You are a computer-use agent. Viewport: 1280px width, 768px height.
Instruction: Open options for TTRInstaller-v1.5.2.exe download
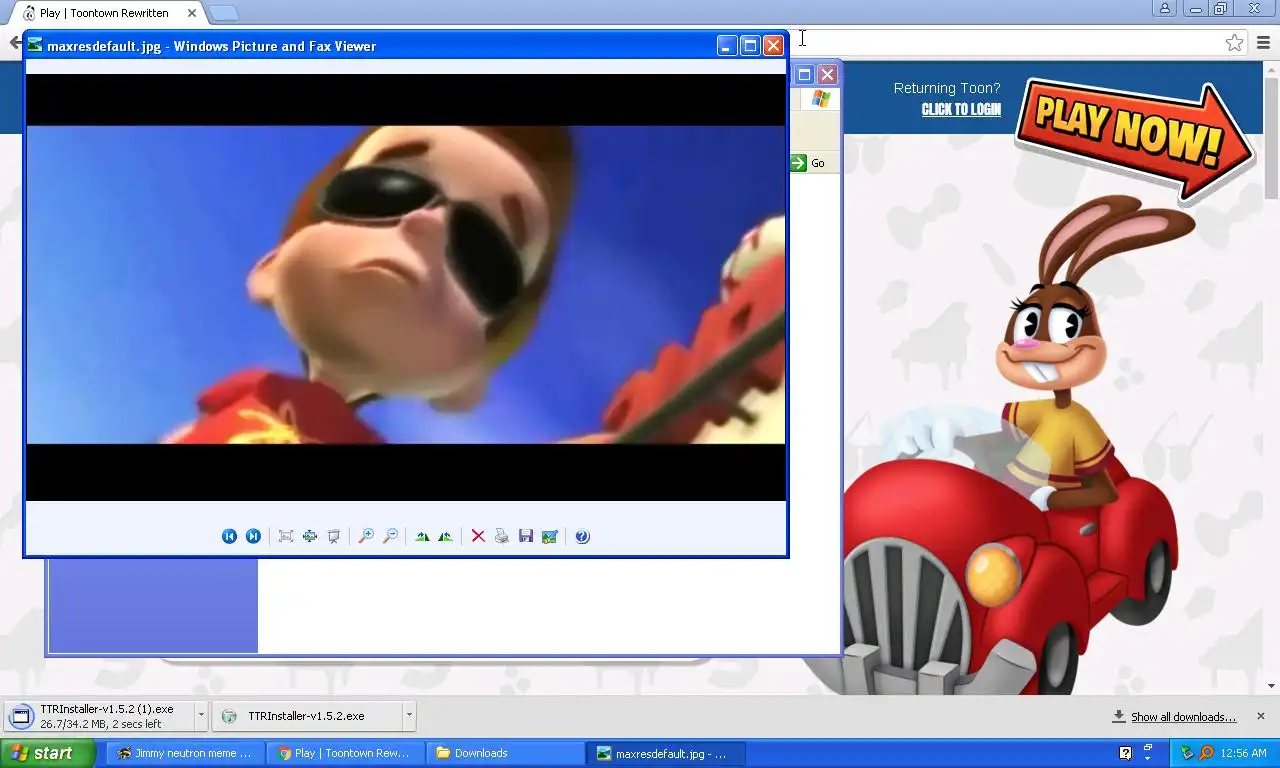[409, 716]
